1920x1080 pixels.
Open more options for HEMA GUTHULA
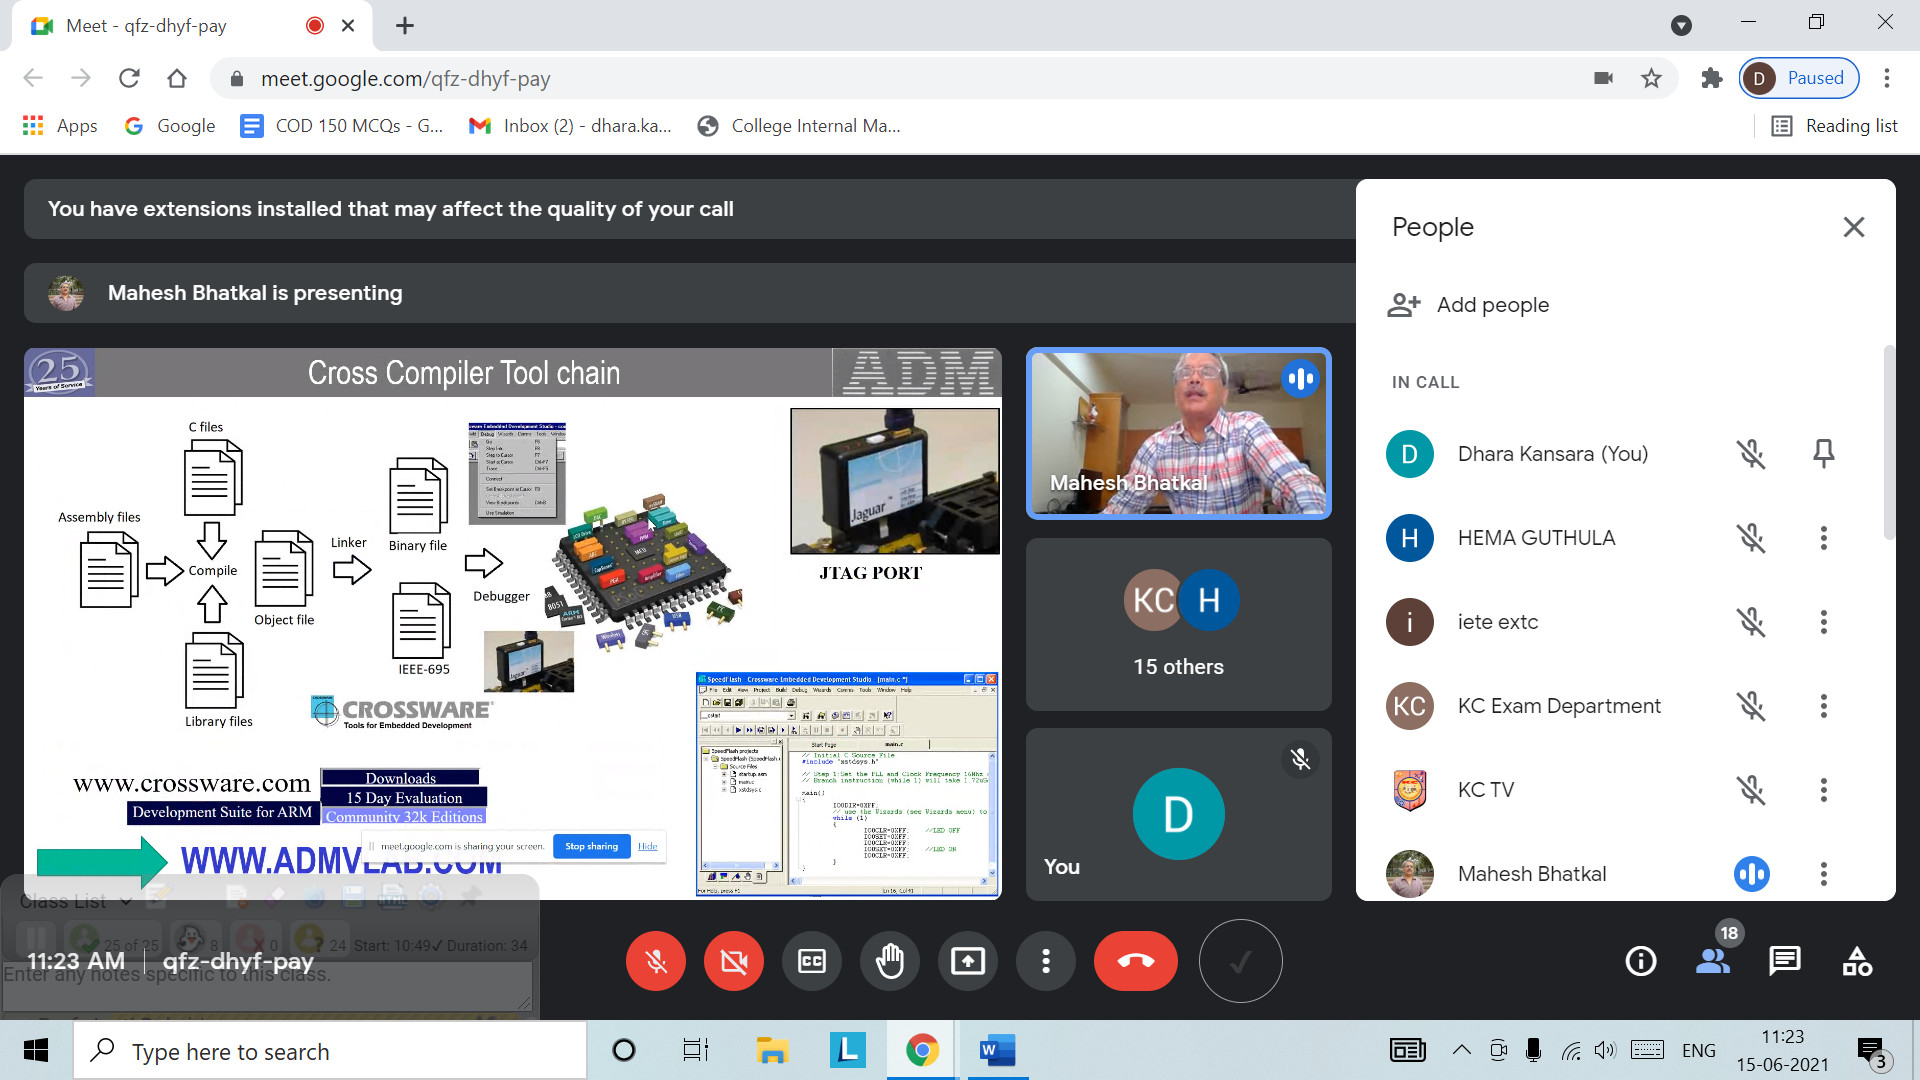[x=1823, y=538]
